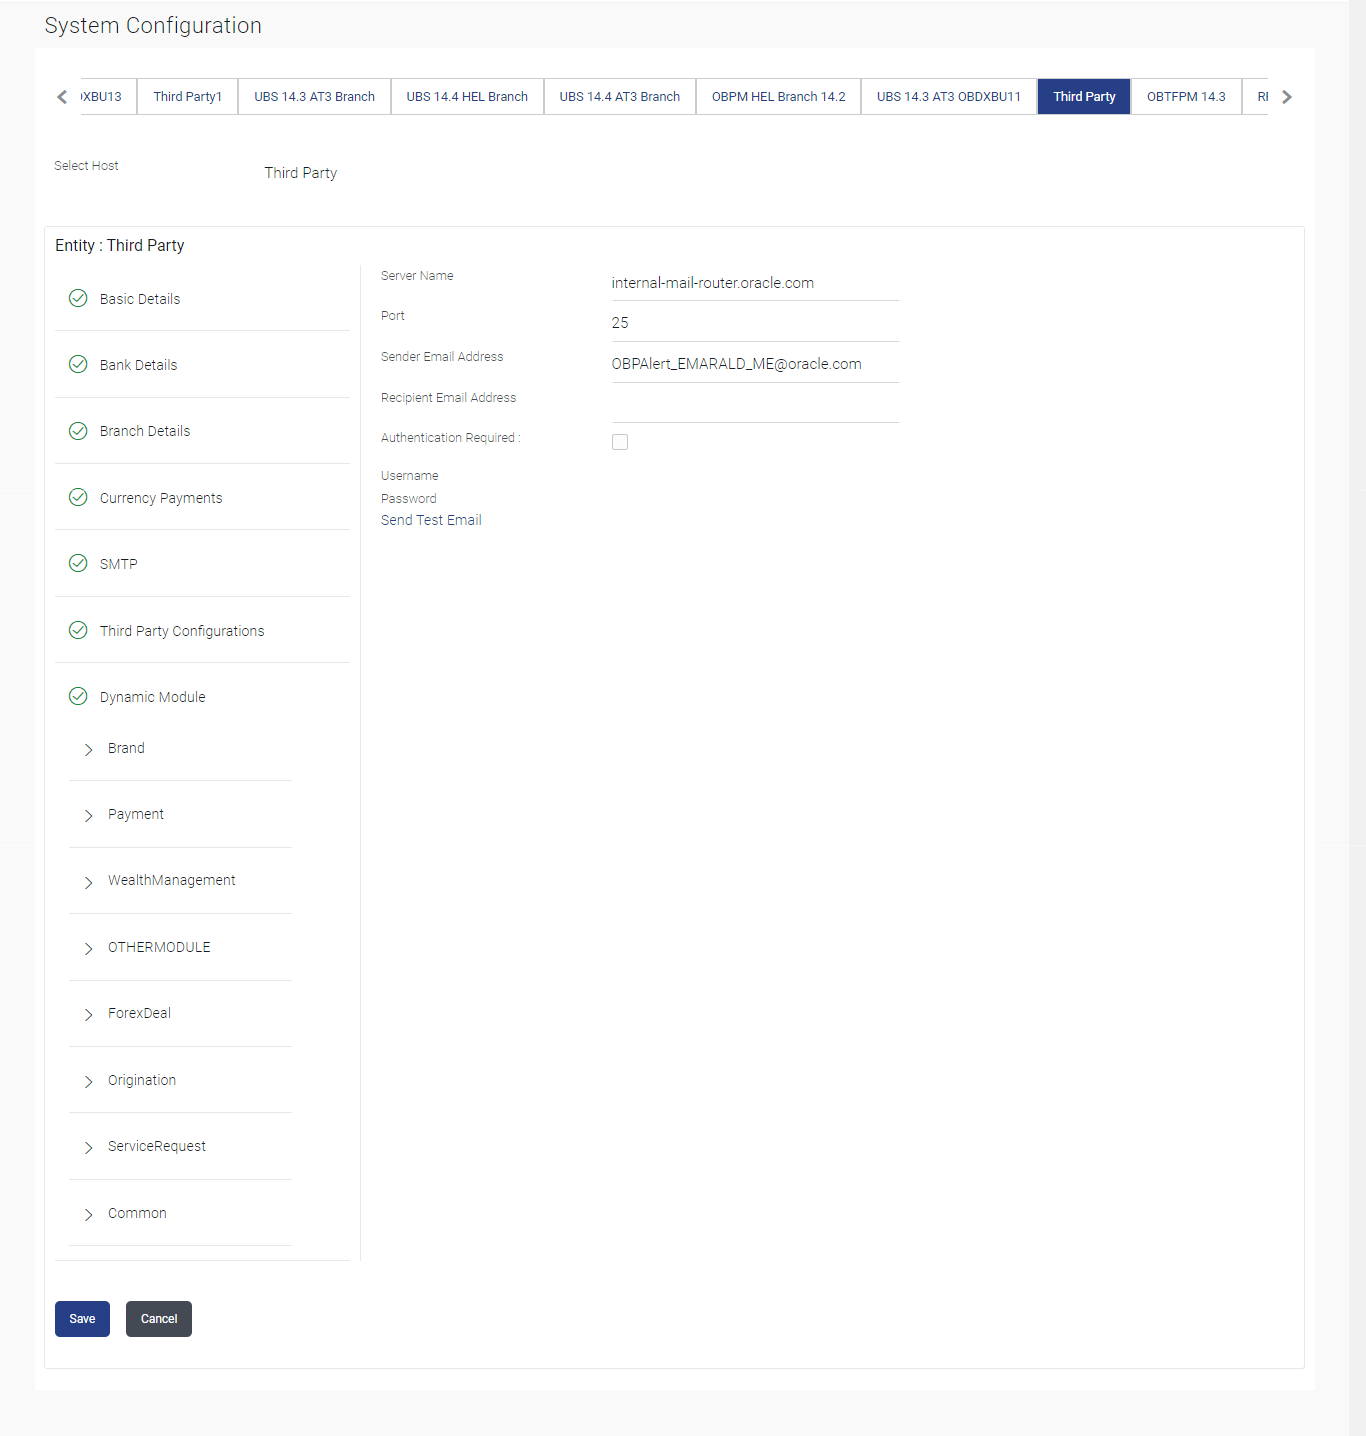Switch to the Third Party1 tab
The width and height of the screenshot is (1366, 1436).
coord(188,97)
